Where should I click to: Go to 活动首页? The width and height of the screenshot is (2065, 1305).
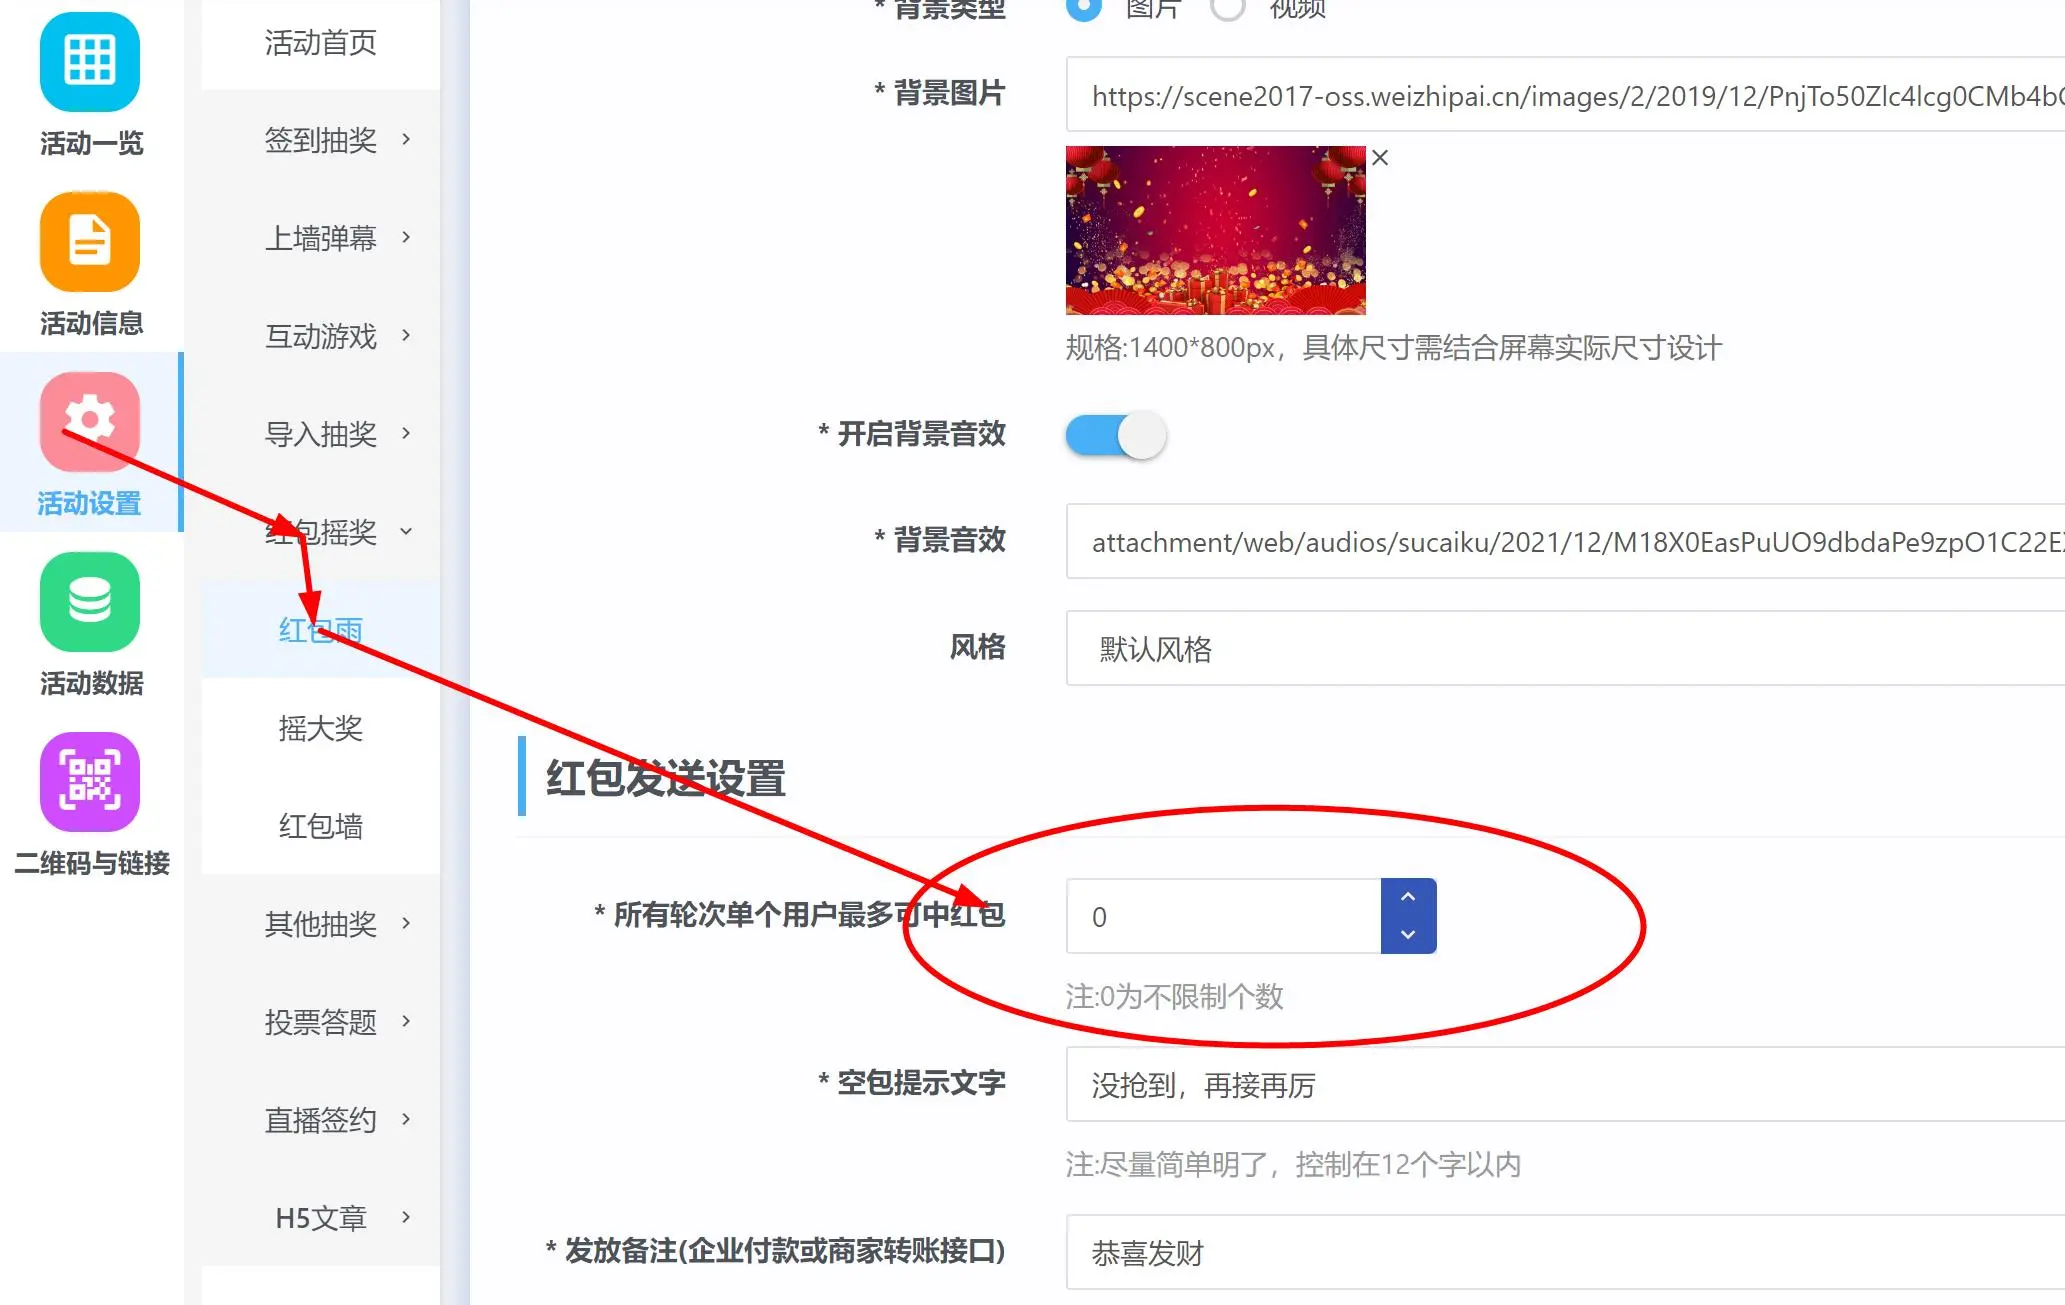tap(321, 42)
